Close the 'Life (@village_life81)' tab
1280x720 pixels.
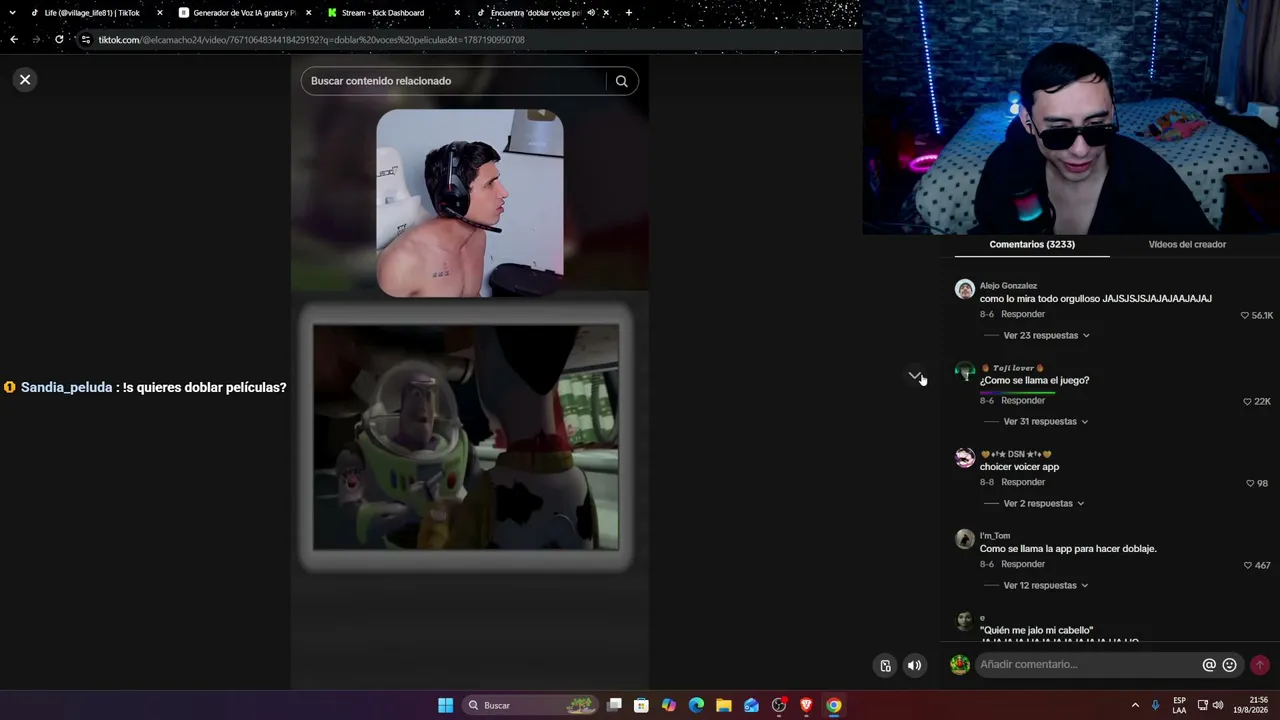(159, 13)
